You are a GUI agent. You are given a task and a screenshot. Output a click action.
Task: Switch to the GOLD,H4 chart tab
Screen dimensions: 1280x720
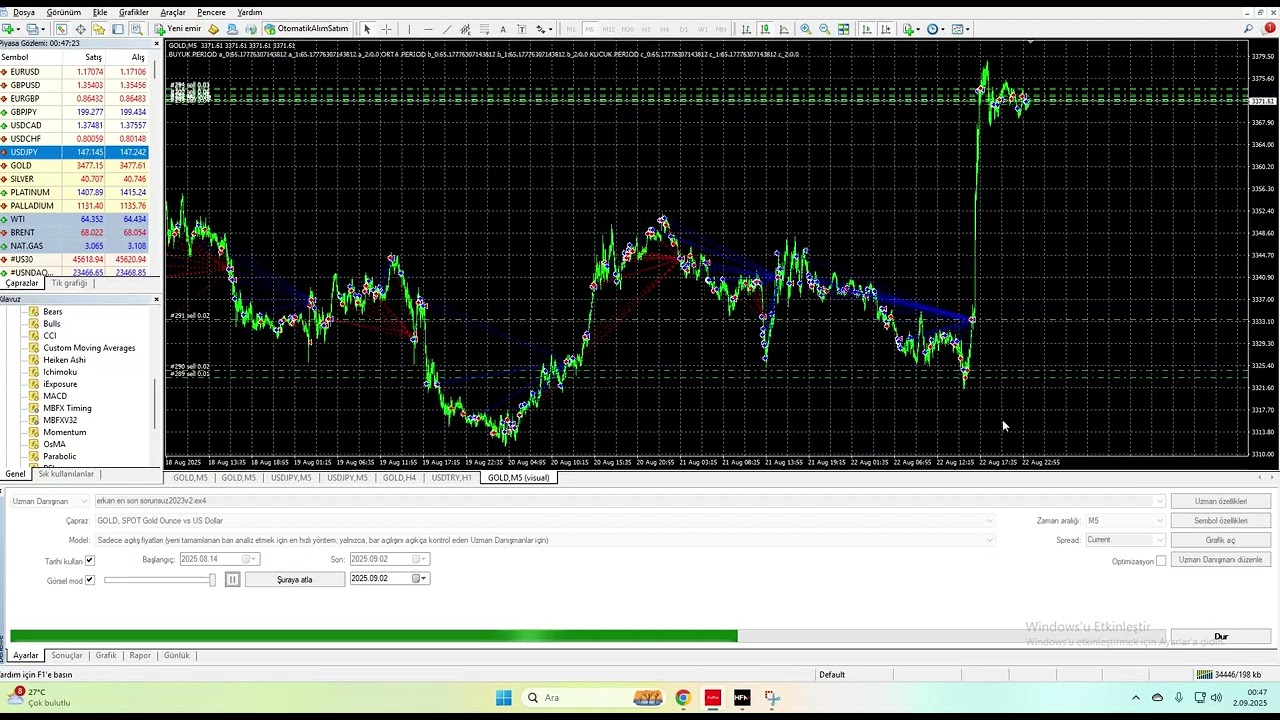pos(399,478)
